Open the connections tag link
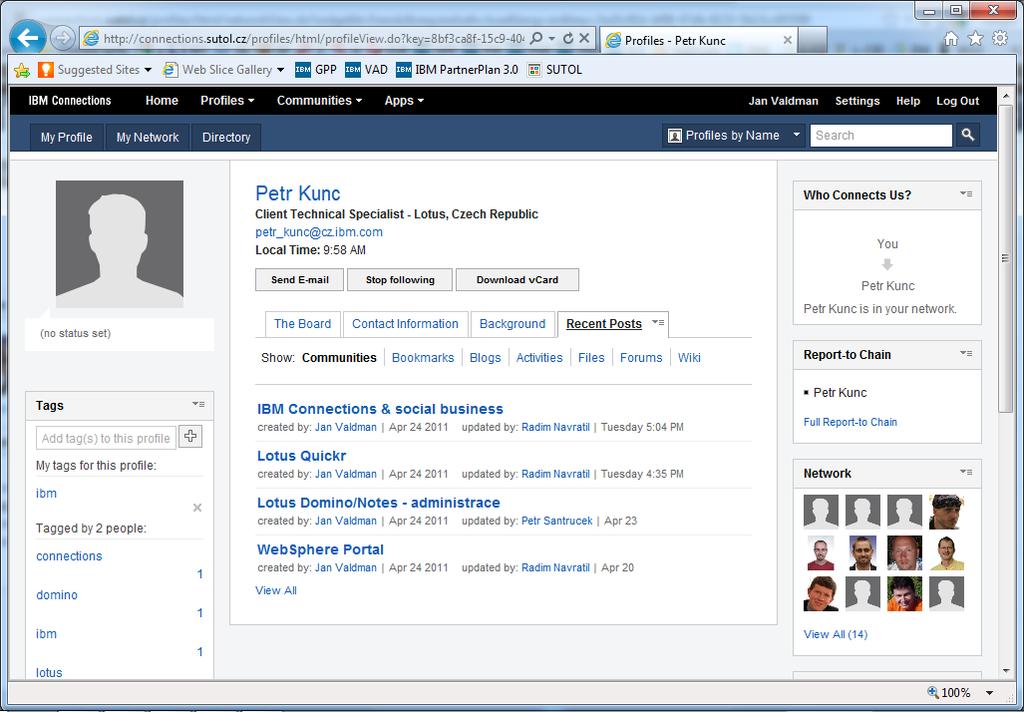The image size is (1024, 712). coord(69,556)
